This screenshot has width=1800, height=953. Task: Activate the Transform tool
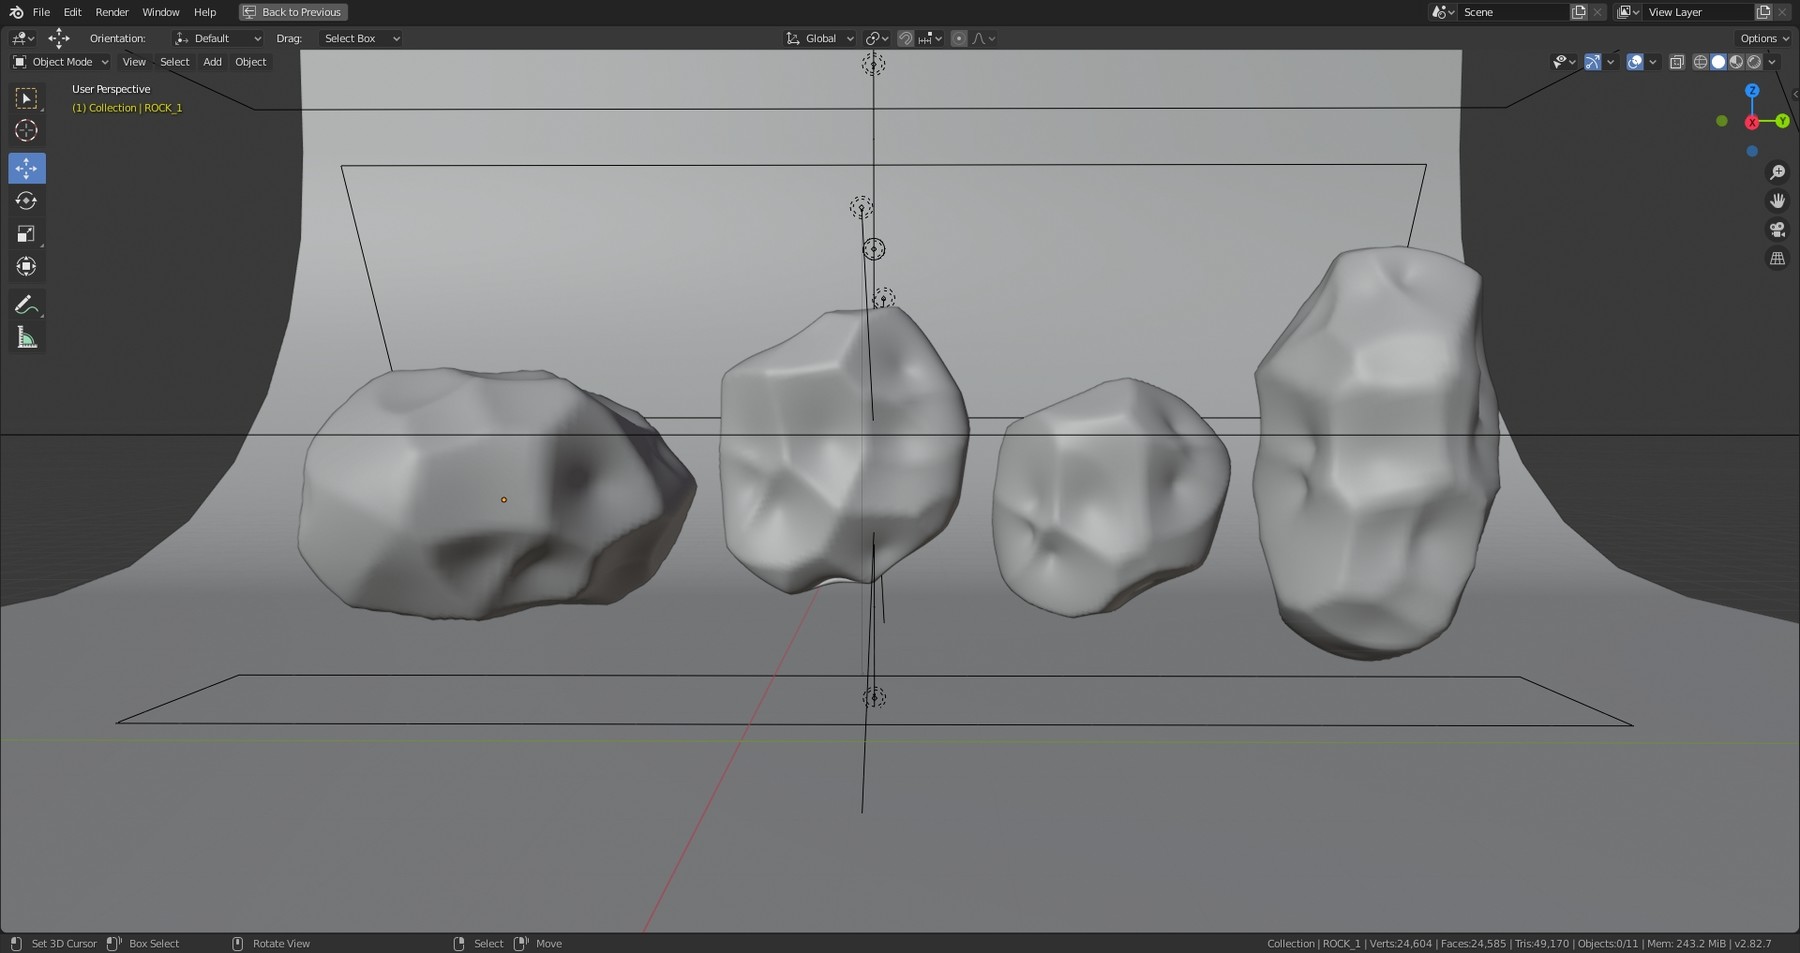tap(27, 266)
